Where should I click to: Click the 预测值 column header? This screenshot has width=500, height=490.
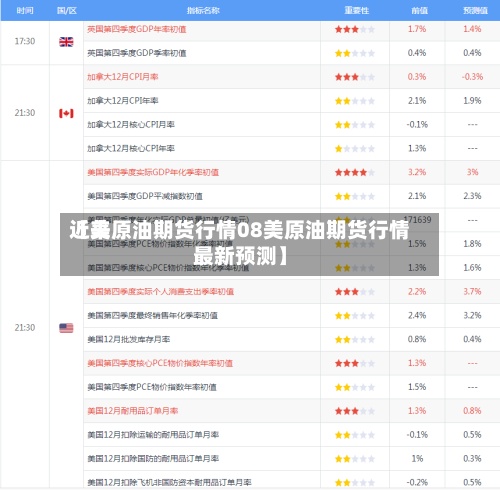[475, 11]
